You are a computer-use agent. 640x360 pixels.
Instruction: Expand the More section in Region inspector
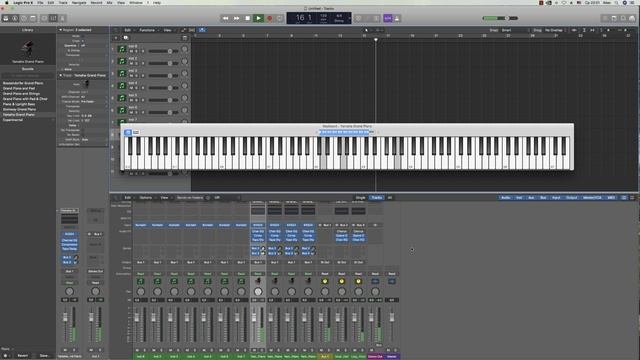pos(62,69)
